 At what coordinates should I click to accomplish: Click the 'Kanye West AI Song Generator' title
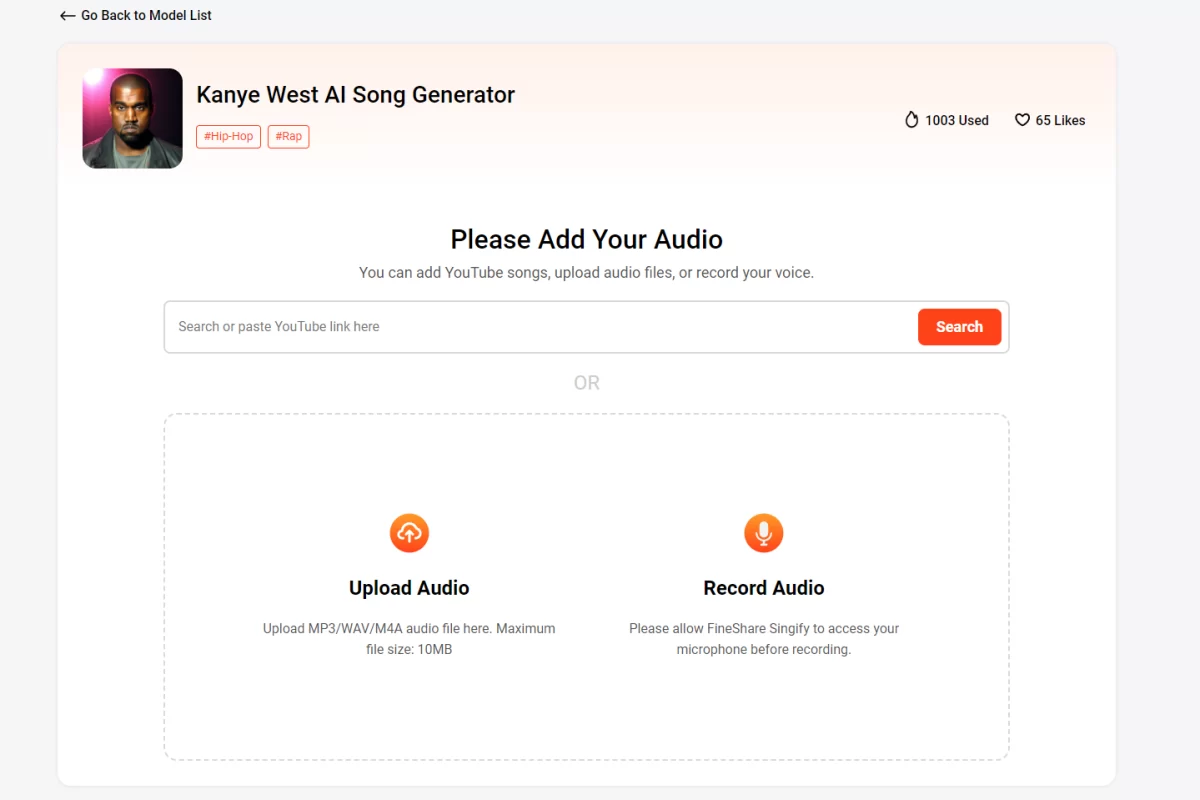pyautogui.click(x=356, y=95)
